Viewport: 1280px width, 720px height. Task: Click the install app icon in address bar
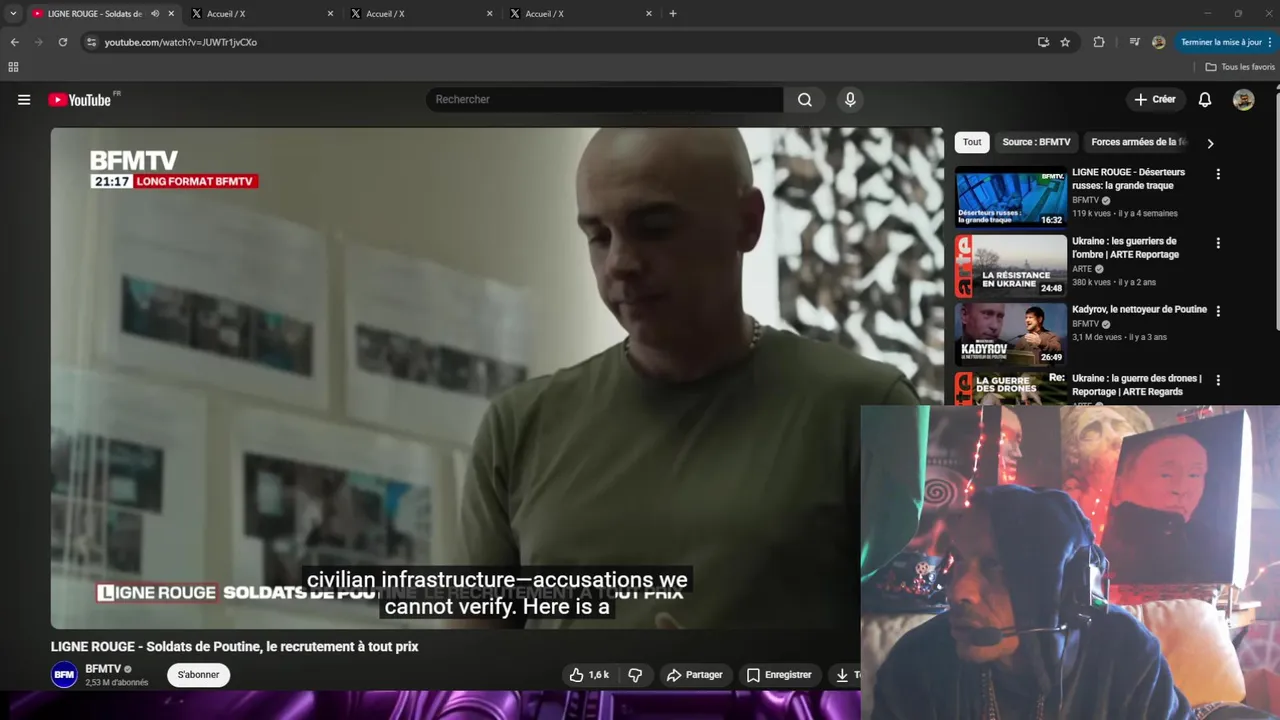(1043, 42)
